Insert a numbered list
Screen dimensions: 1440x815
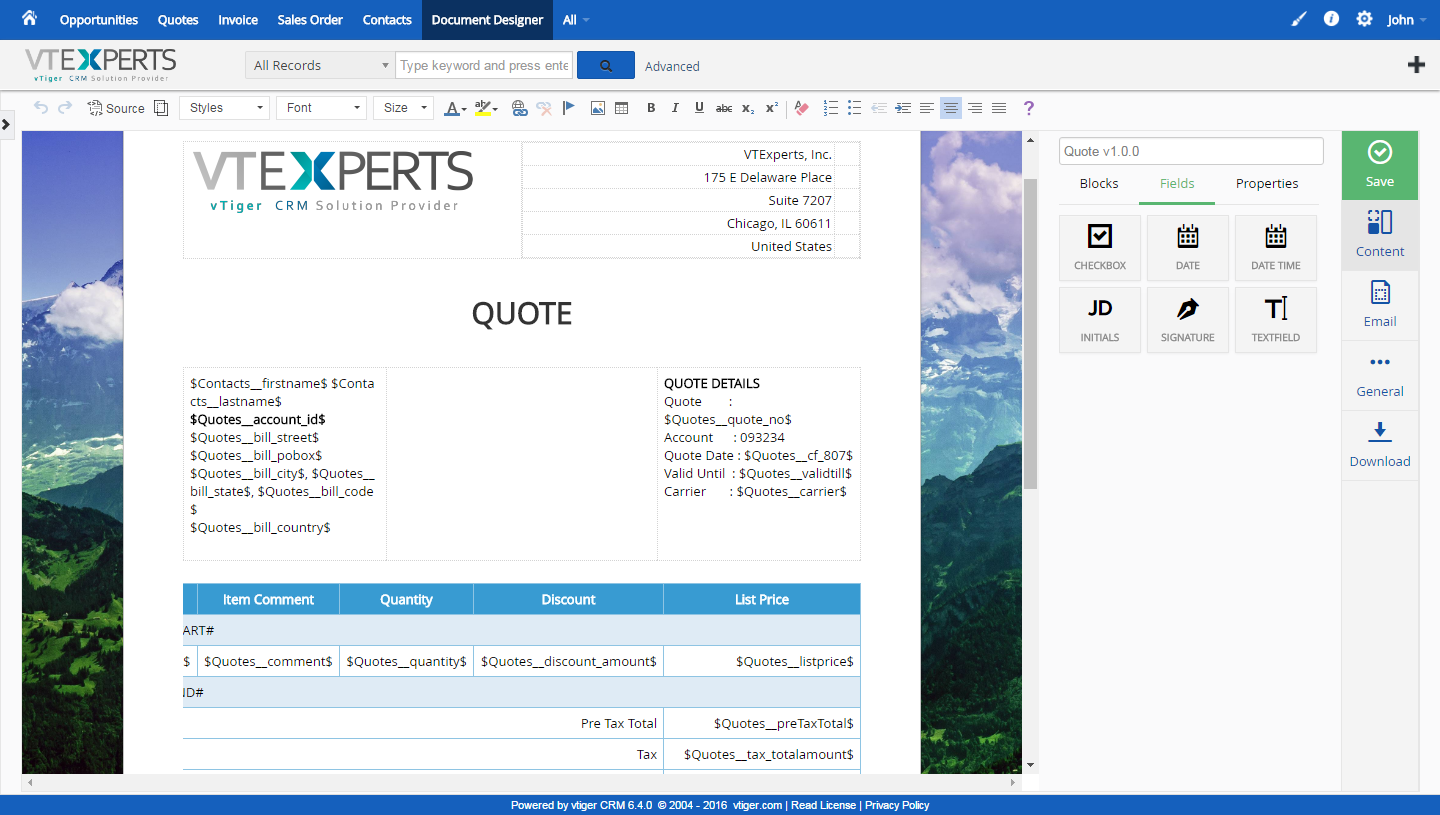[x=830, y=108]
